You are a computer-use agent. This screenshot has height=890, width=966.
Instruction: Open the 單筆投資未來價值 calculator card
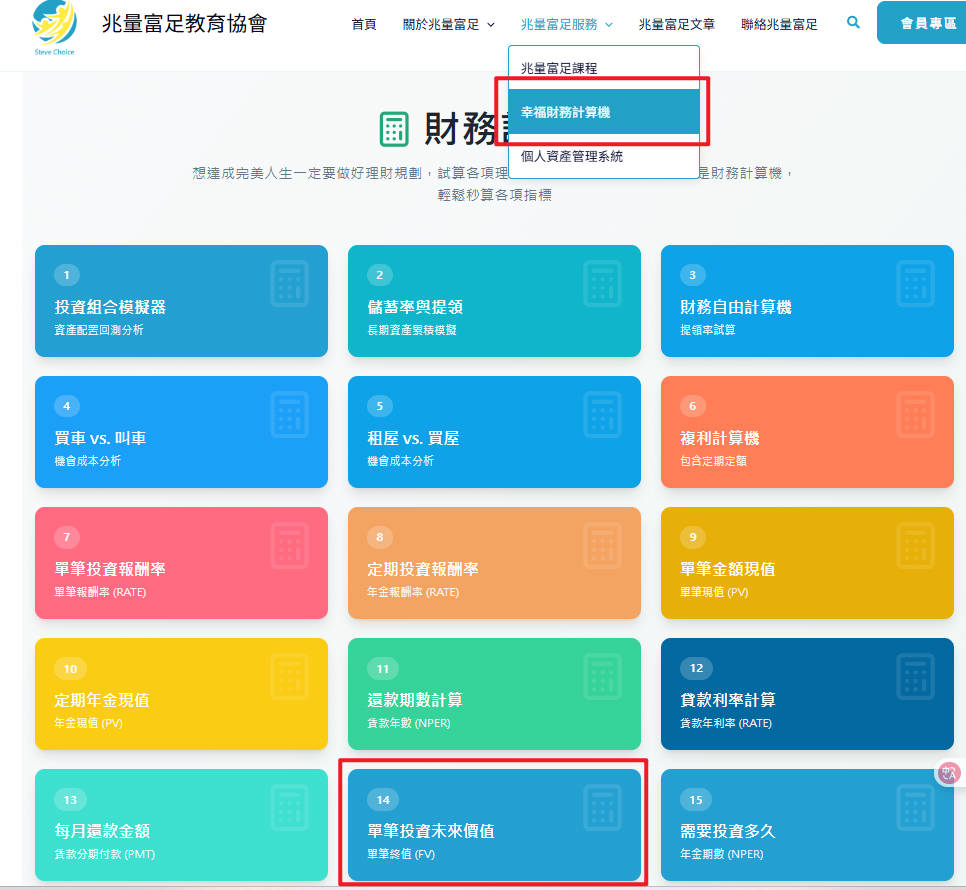pos(494,825)
